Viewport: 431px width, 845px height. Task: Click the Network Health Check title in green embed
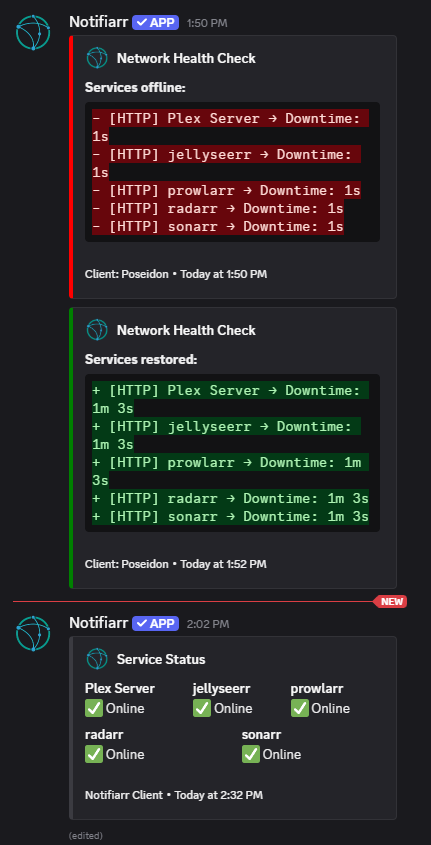coord(186,330)
